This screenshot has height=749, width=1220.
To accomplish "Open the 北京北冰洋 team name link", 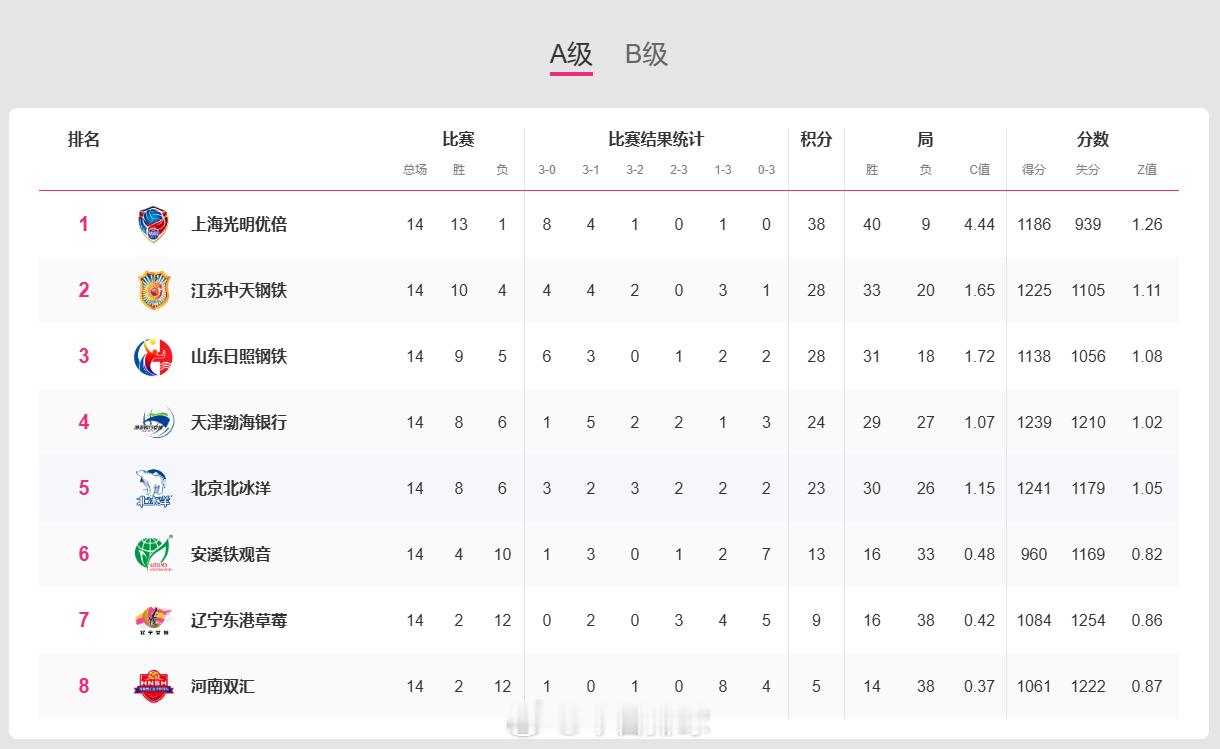I will click(231, 488).
